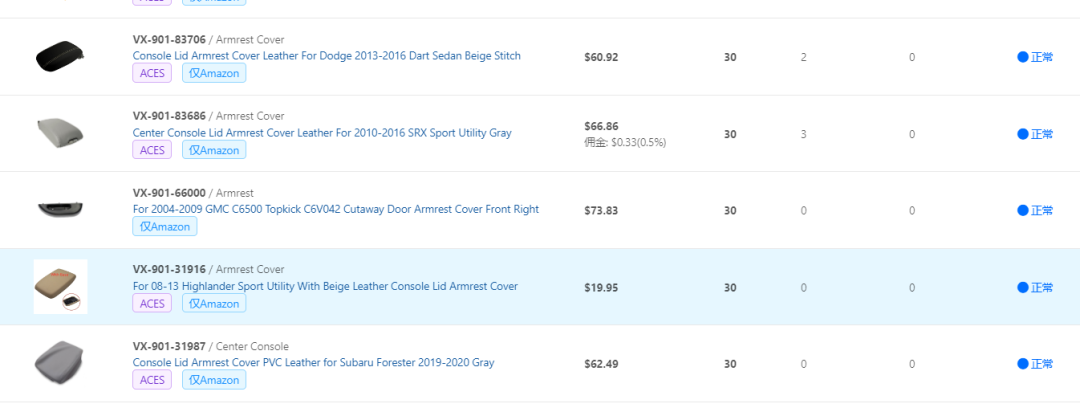Click the blue 正常 status icon for VX-901-66000
Screen dimensions: 1080x412
click(1023, 210)
